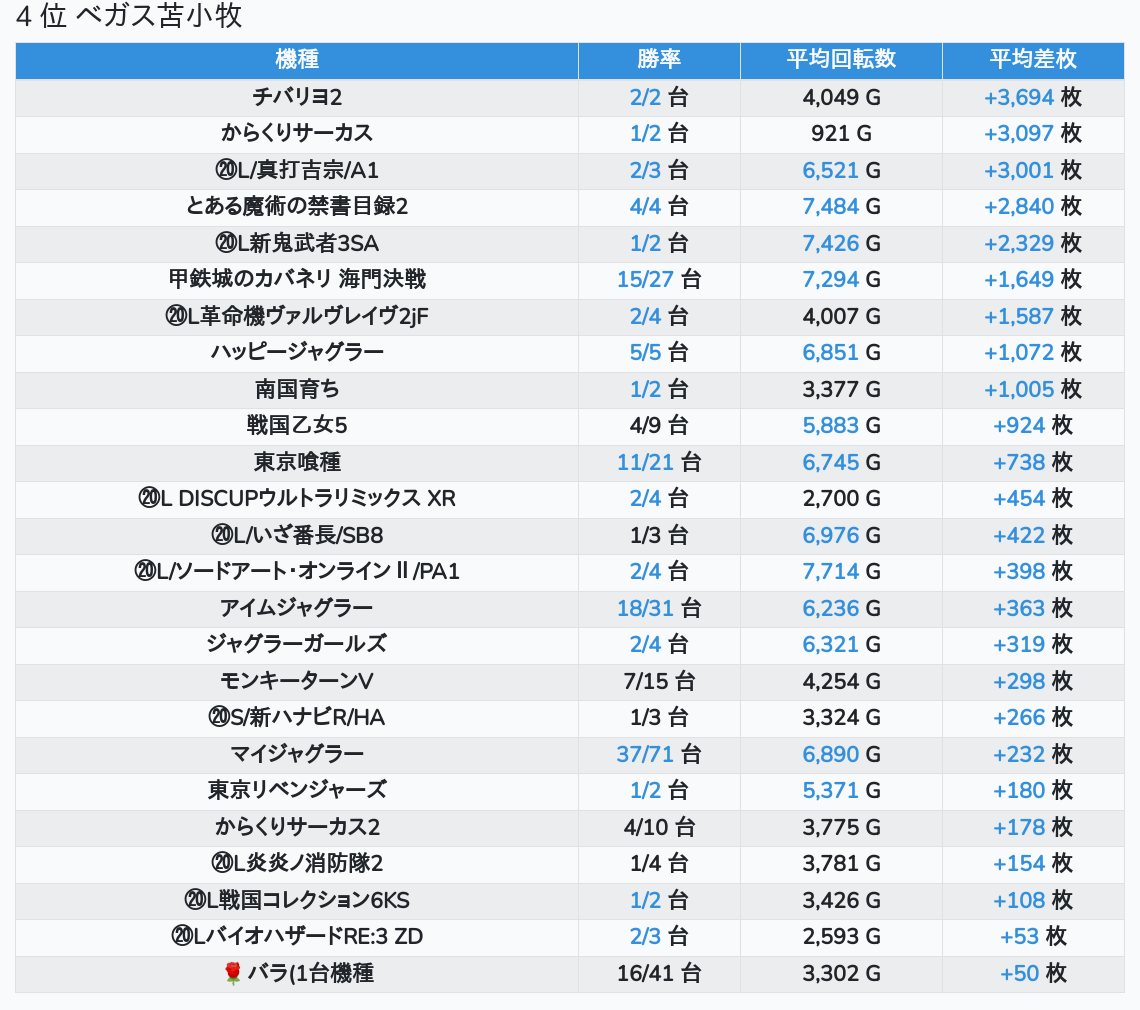Select the ⑳L戦国コレクション6KS cell
This screenshot has height=1010, width=1140.
pos(297,901)
